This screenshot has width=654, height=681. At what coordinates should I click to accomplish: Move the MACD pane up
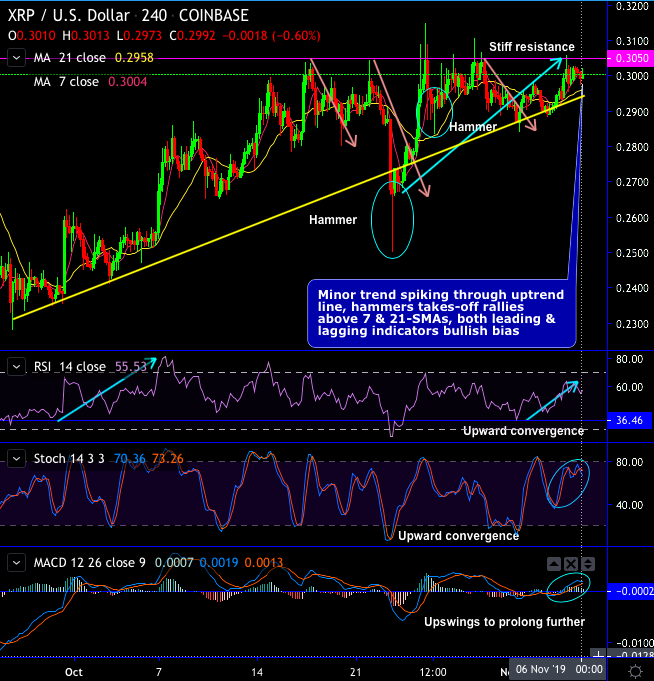click(554, 564)
